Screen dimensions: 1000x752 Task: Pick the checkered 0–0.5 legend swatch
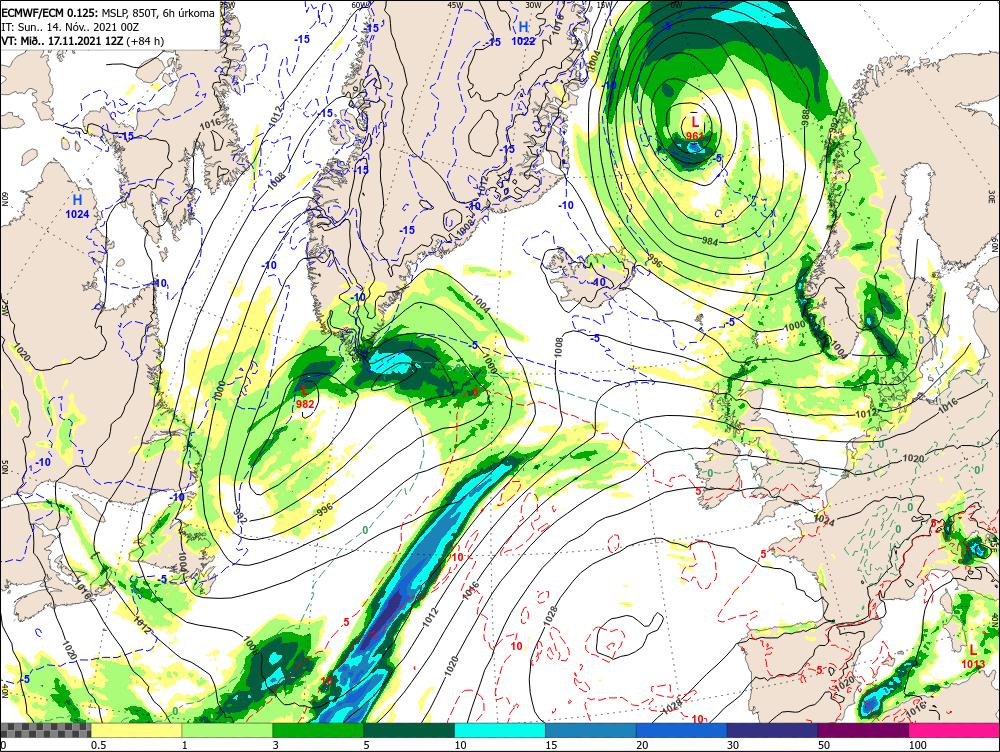coord(45,730)
